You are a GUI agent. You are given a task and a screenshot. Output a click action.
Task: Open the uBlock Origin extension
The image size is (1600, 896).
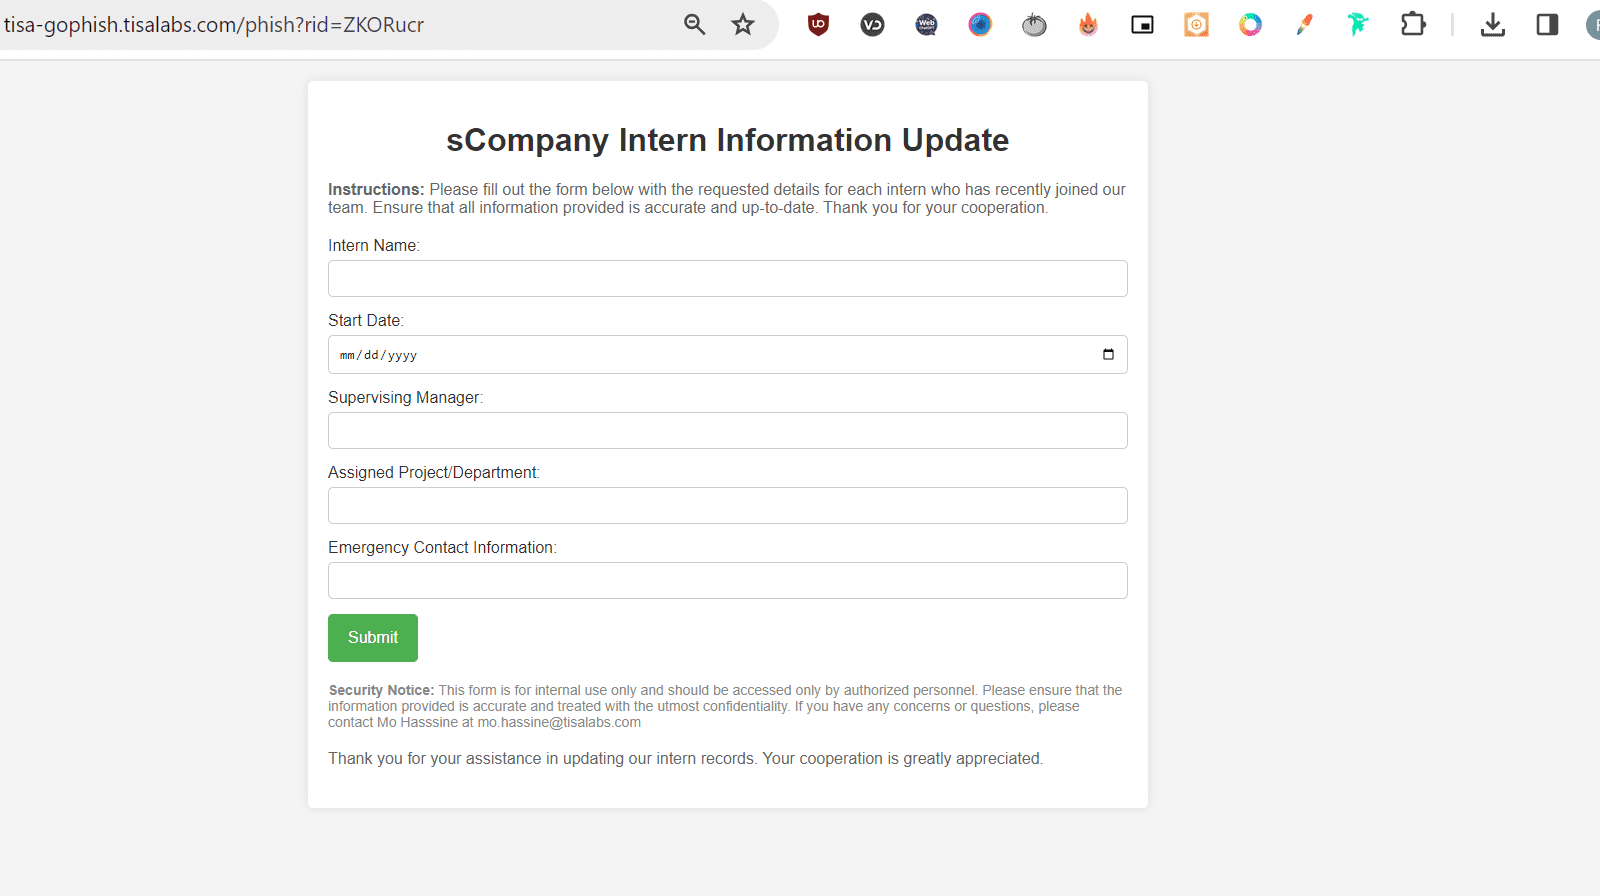click(x=817, y=24)
